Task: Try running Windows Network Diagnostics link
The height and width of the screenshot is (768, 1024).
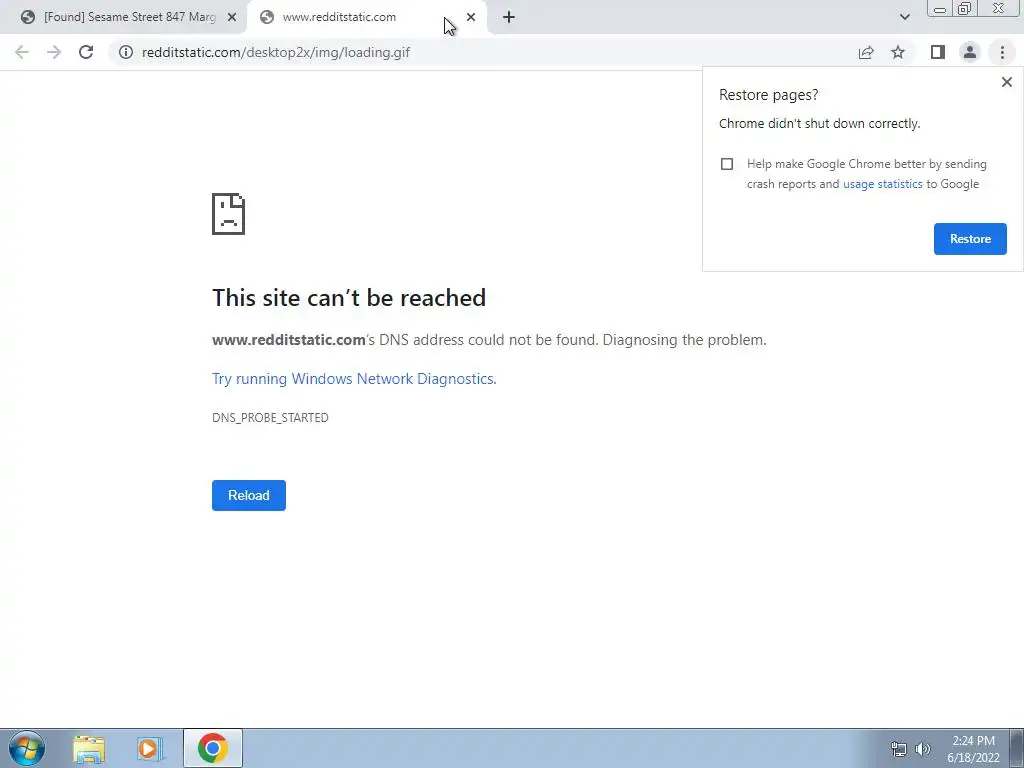Action: [354, 379]
